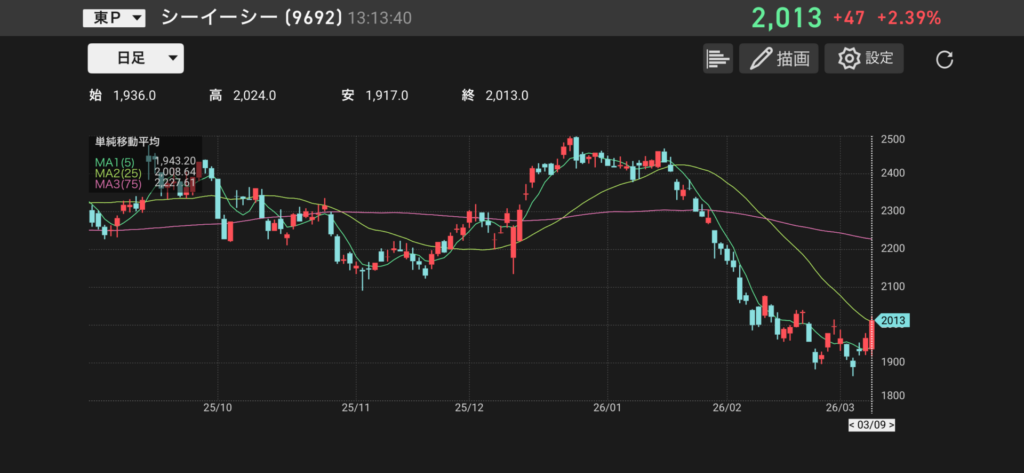Screen dimensions: 1024x473
Task: Select the 単純移動平均 indicator label
Action: pyautogui.click(x=127, y=143)
